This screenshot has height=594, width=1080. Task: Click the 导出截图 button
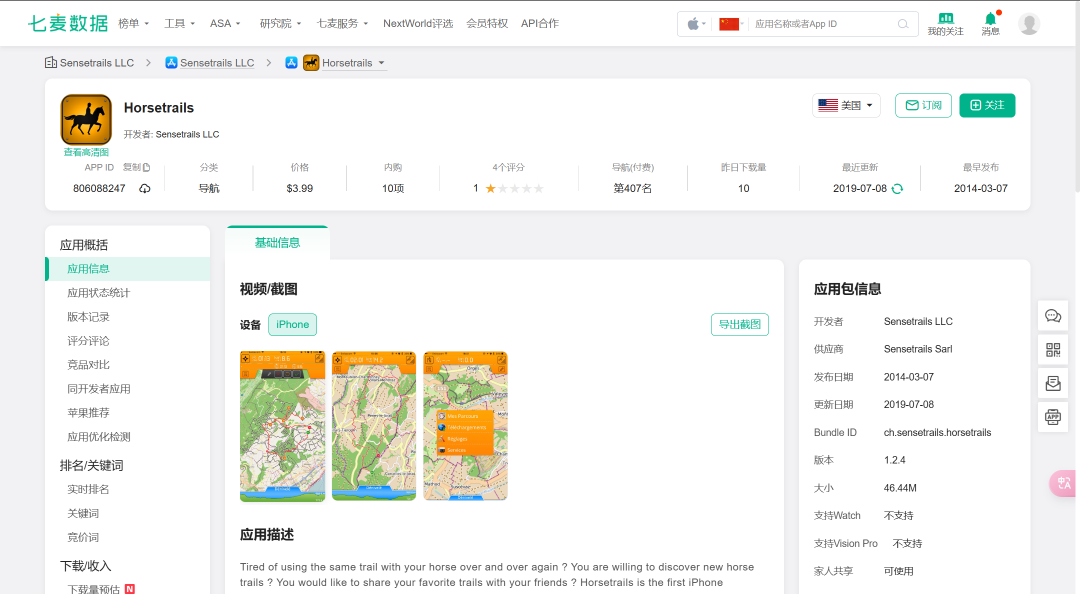point(740,325)
